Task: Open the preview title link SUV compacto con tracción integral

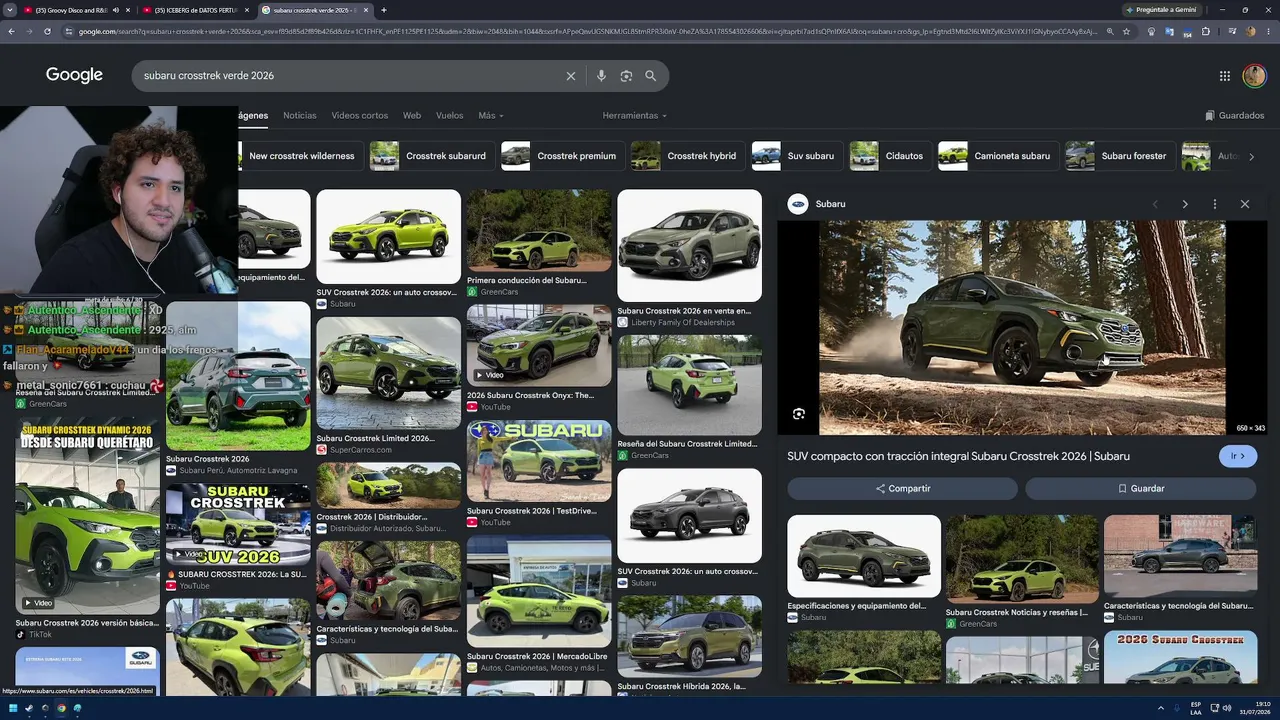Action: coord(958,456)
